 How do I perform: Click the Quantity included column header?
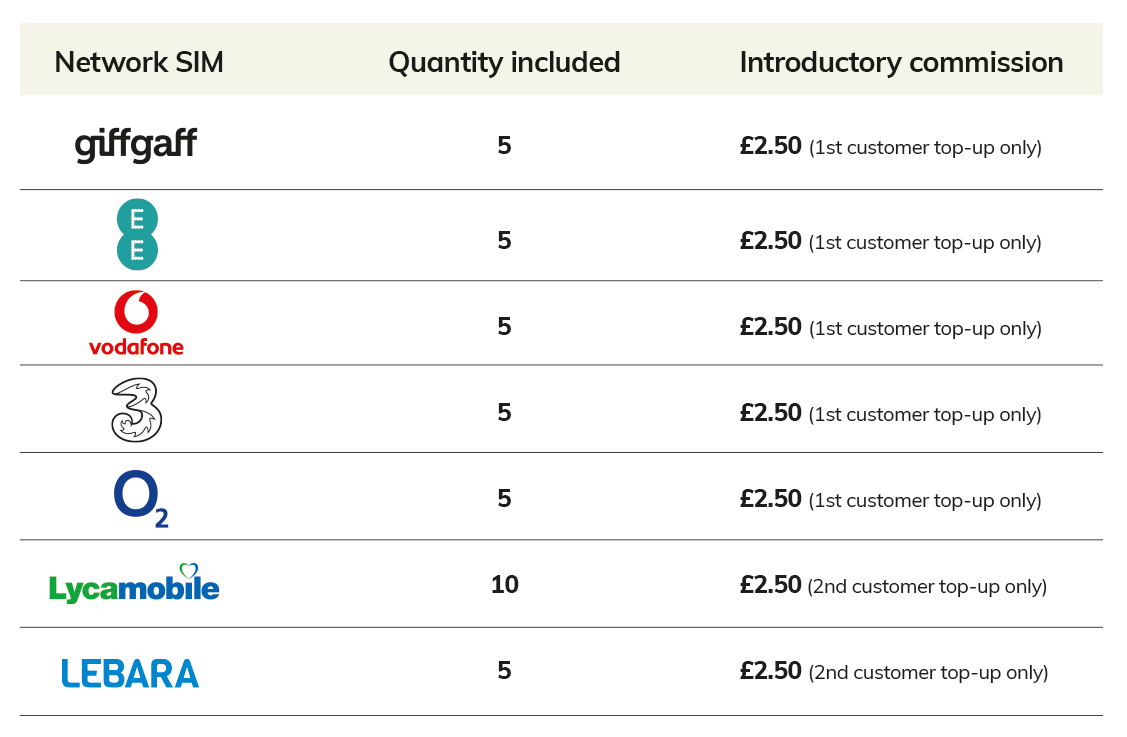[504, 63]
